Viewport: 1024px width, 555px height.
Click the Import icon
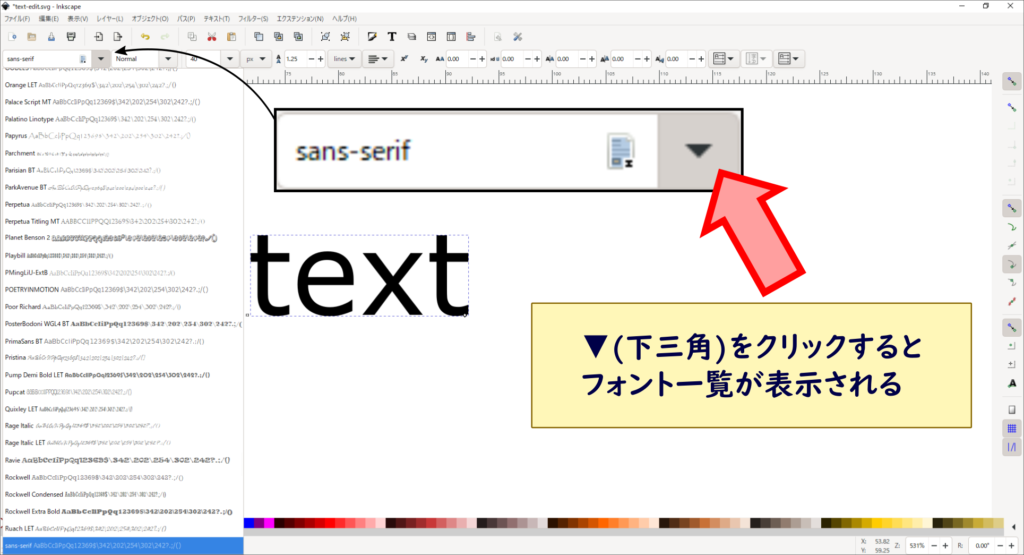[x=98, y=37]
